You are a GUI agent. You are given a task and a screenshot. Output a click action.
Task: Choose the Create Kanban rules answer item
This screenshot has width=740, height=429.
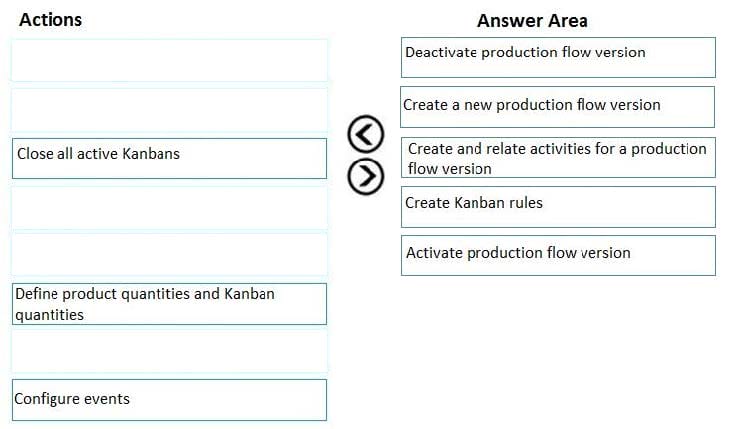pos(558,207)
